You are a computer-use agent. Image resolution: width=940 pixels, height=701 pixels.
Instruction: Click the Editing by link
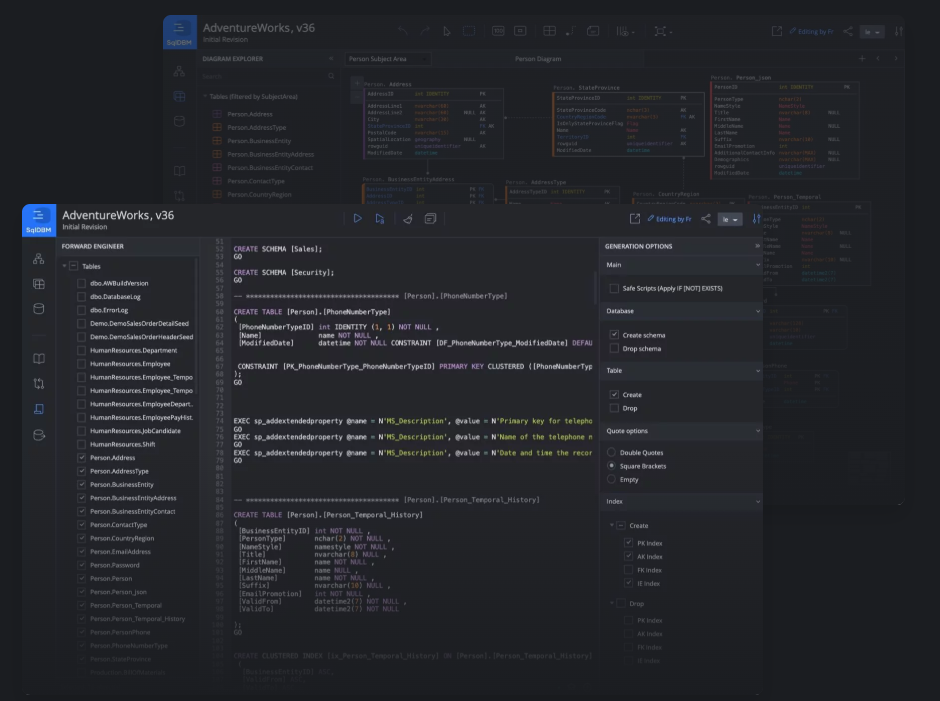[671, 219]
